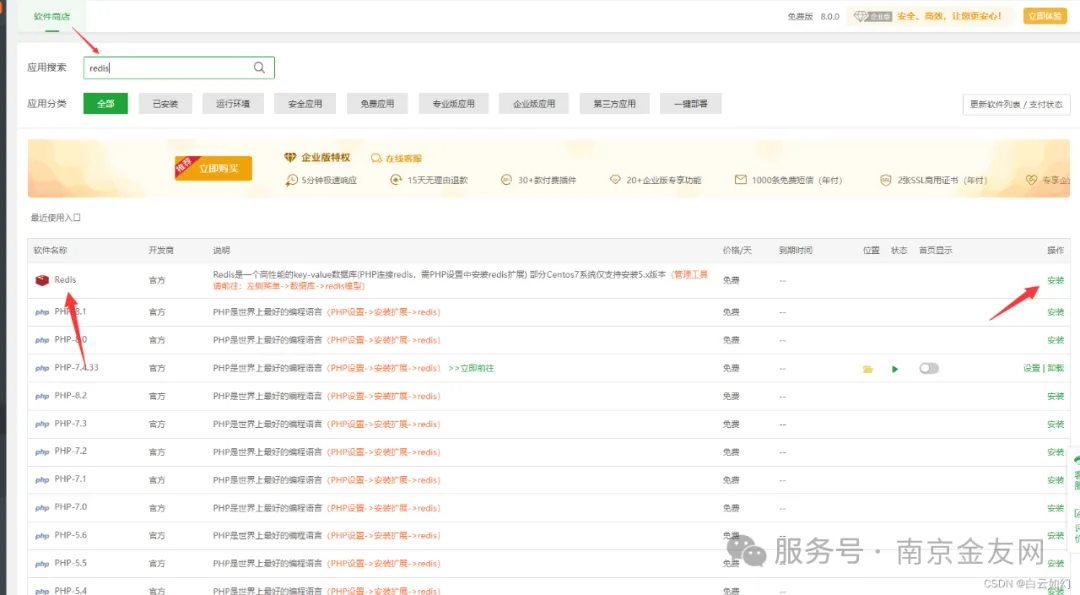Click the PHP-5.6 software name
1080x595 pixels.
click(x=70, y=535)
